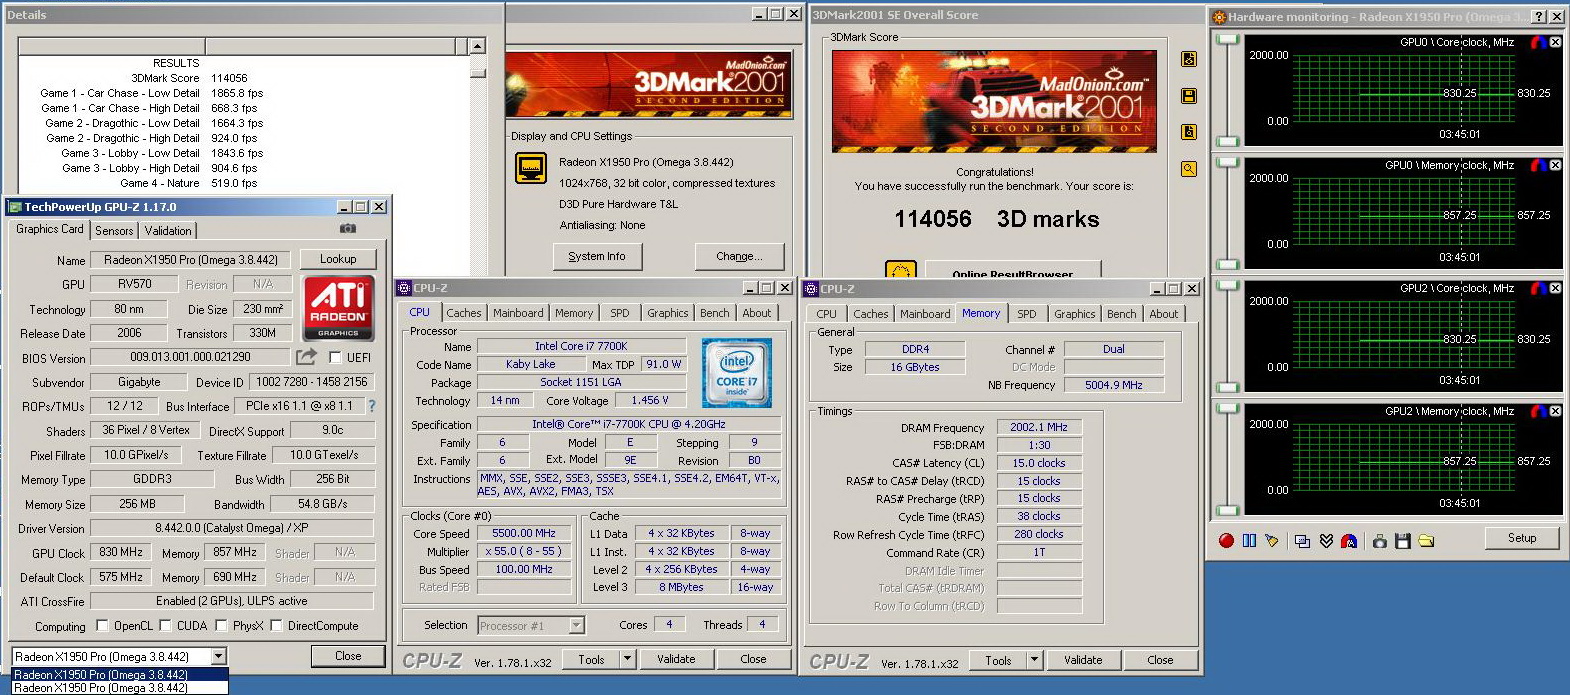This screenshot has width=1570, height=695.
Task: Click the double chevron icon in monitoring toolbar
Action: [1326, 541]
